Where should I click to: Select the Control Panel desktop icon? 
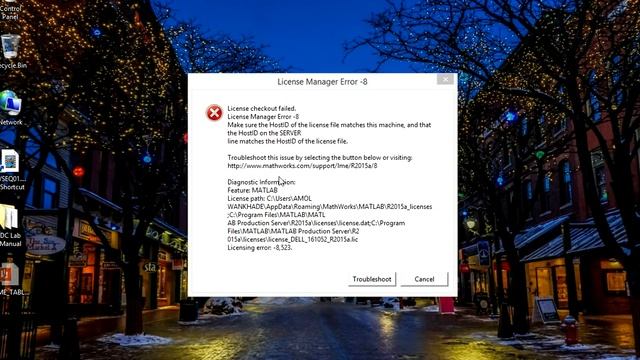(11, 11)
